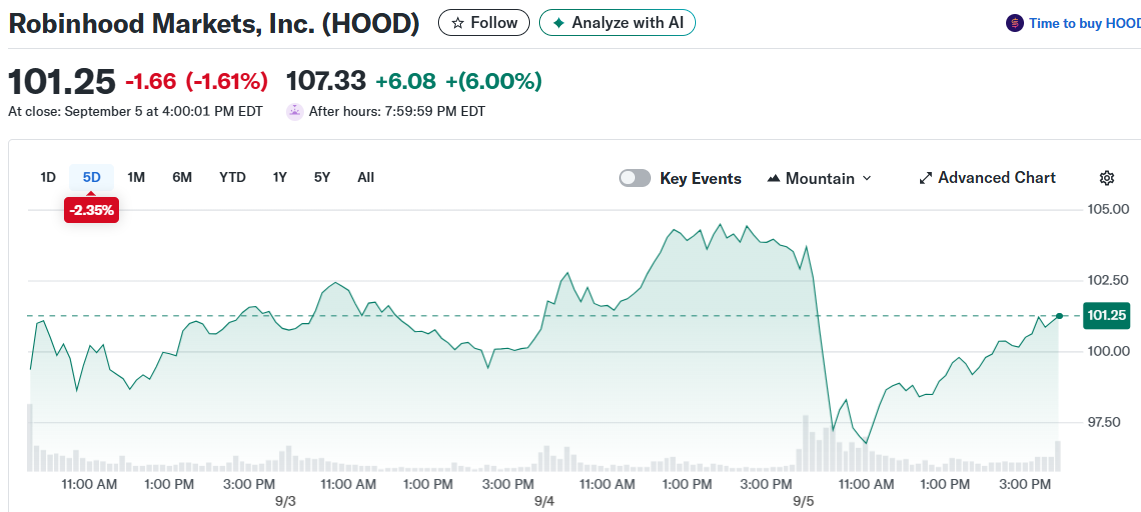Click the 101.25 current price chart label
The height and width of the screenshot is (512, 1141).
(x=1106, y=316)
